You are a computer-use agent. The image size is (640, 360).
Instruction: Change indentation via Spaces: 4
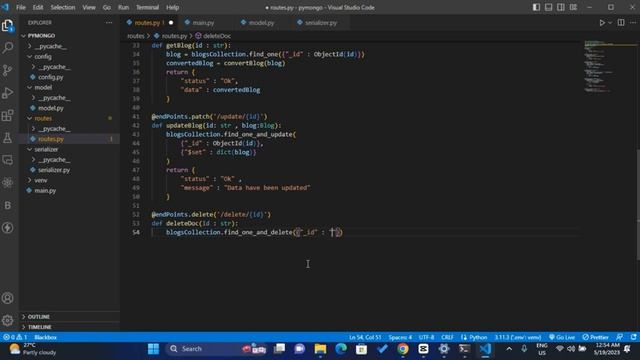coord(400,337)
